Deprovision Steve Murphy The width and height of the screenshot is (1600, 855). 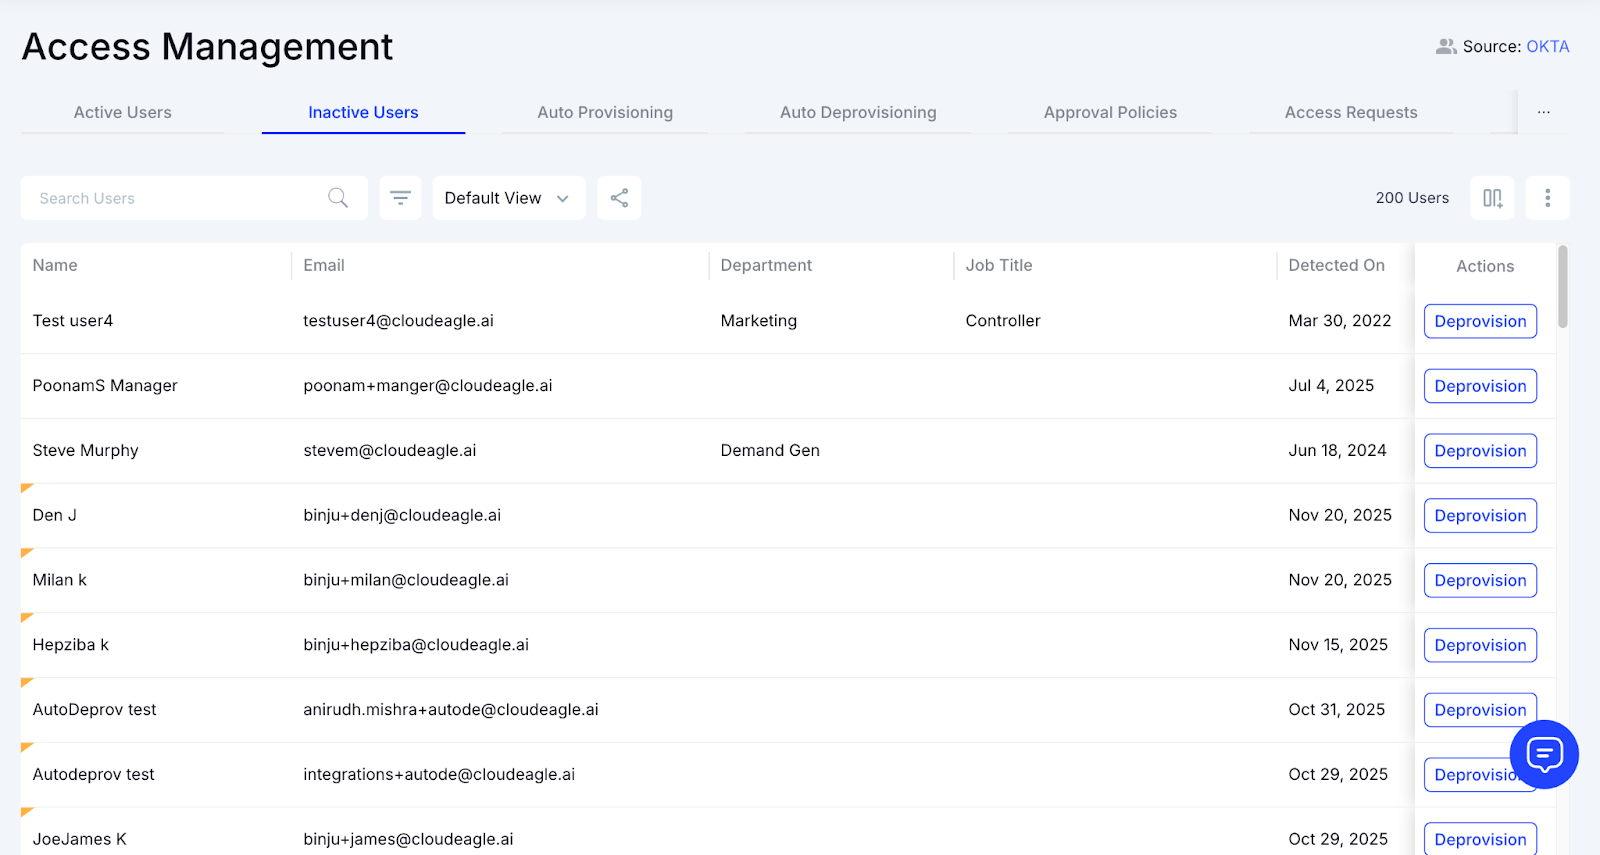click(1480, 451)
